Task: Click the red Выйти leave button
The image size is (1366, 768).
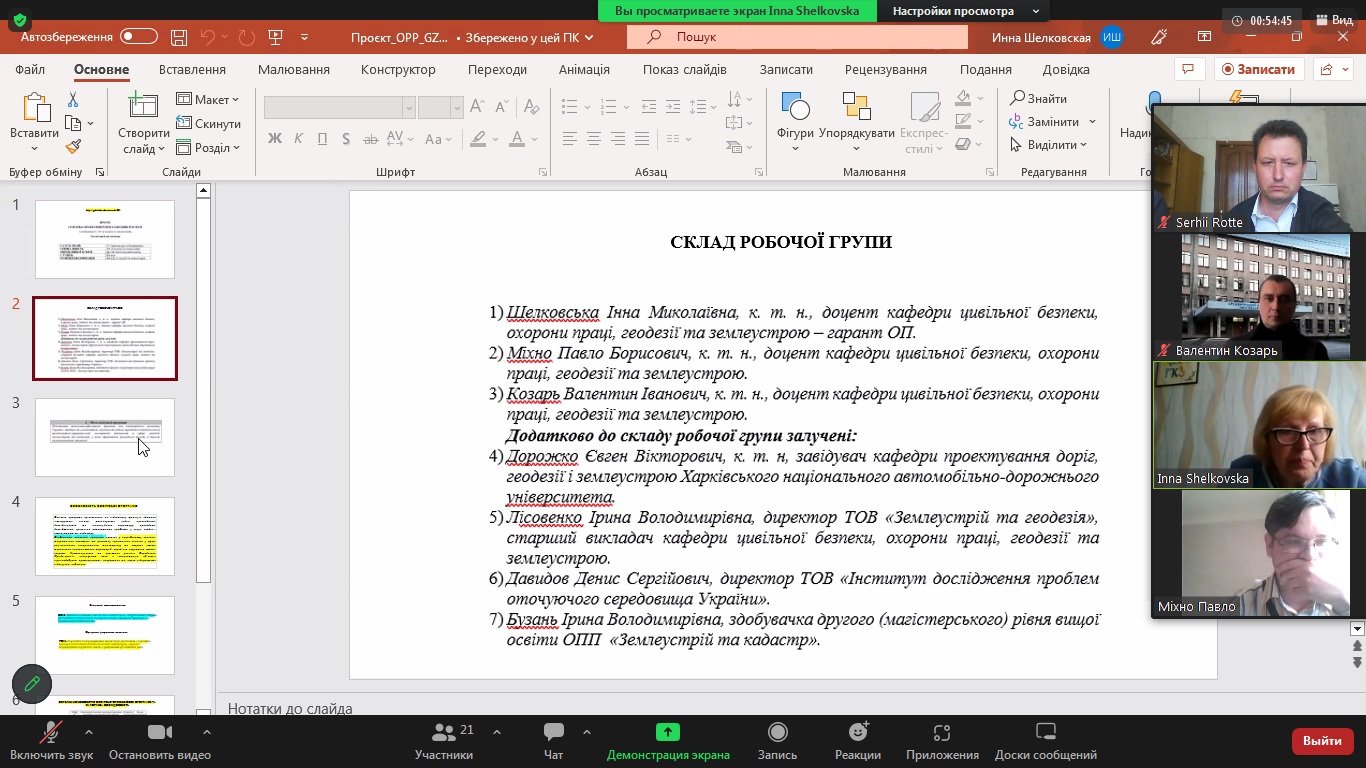Action: click(x=1322, y=741)
